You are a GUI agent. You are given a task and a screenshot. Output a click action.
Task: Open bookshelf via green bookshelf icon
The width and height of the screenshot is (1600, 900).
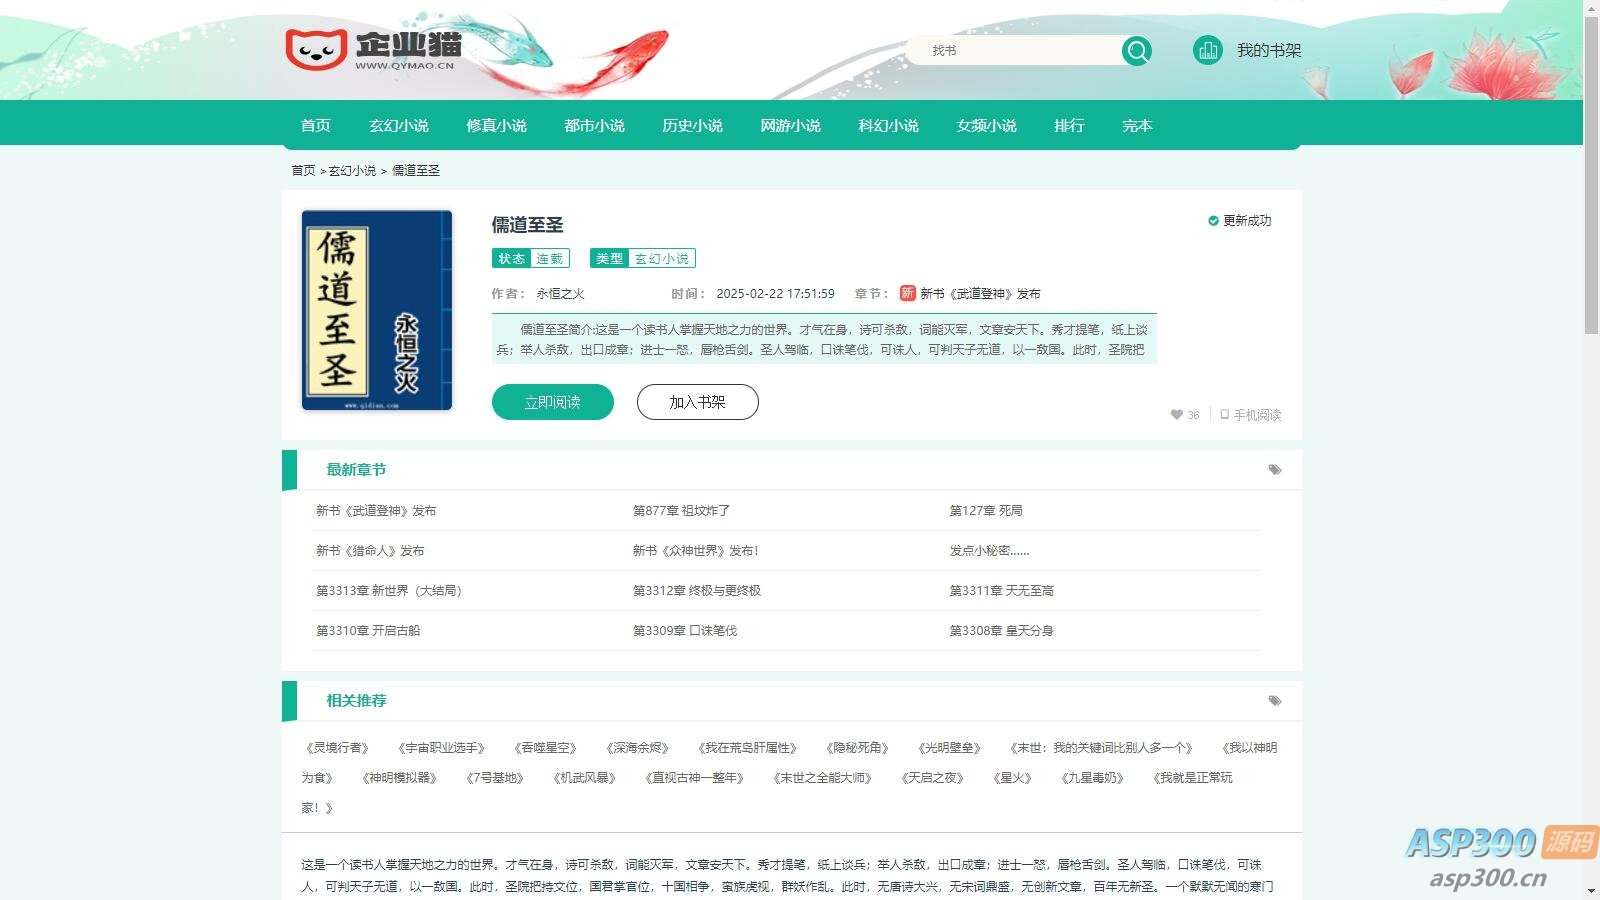coord(1207,50)
